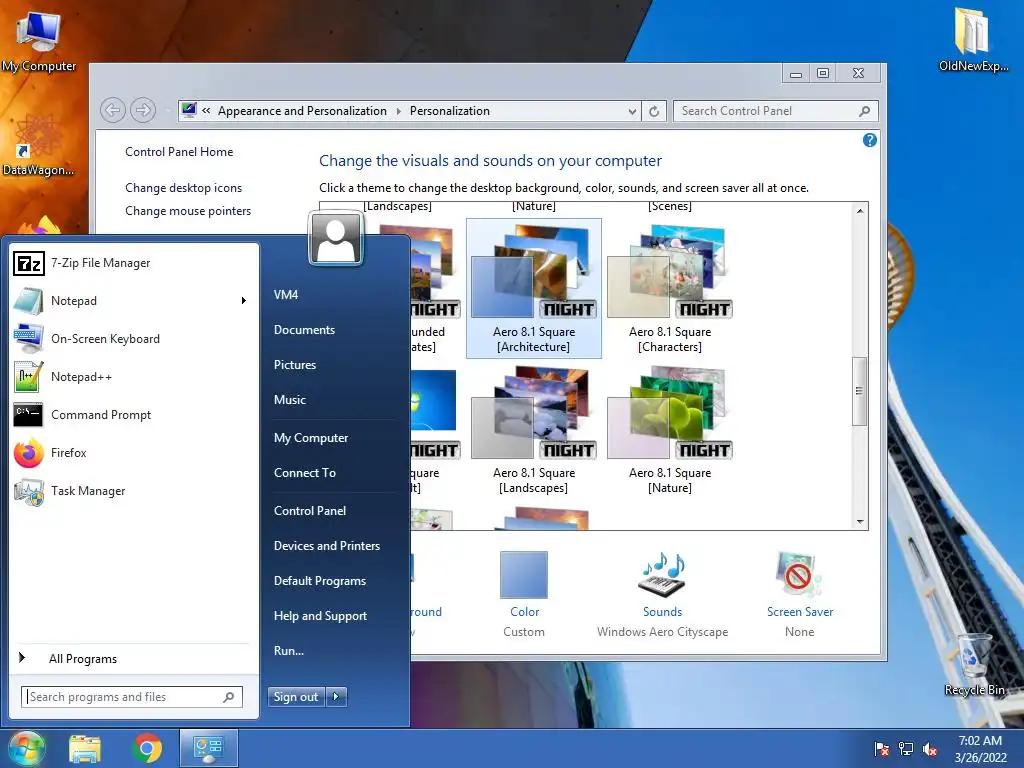This screenshot has height=768, width=1024.
Task: Click the user account picture in Start menu
Action: pyautogui.click(x=336, y=238)
